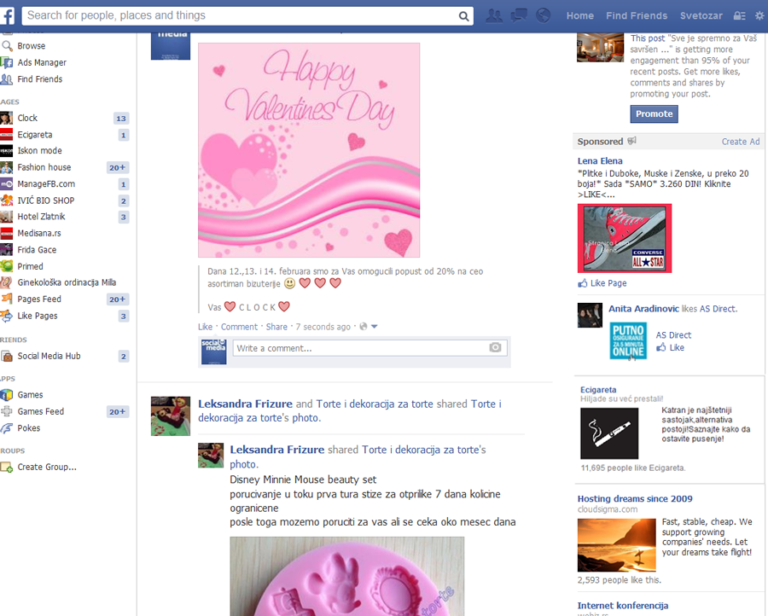Click the Facebook logo icon
Screen dimensions: 768x616
[x=7, y=15]
